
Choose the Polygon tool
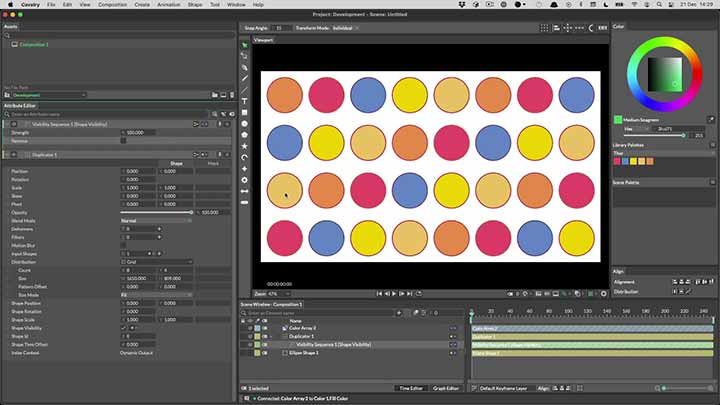244,135
